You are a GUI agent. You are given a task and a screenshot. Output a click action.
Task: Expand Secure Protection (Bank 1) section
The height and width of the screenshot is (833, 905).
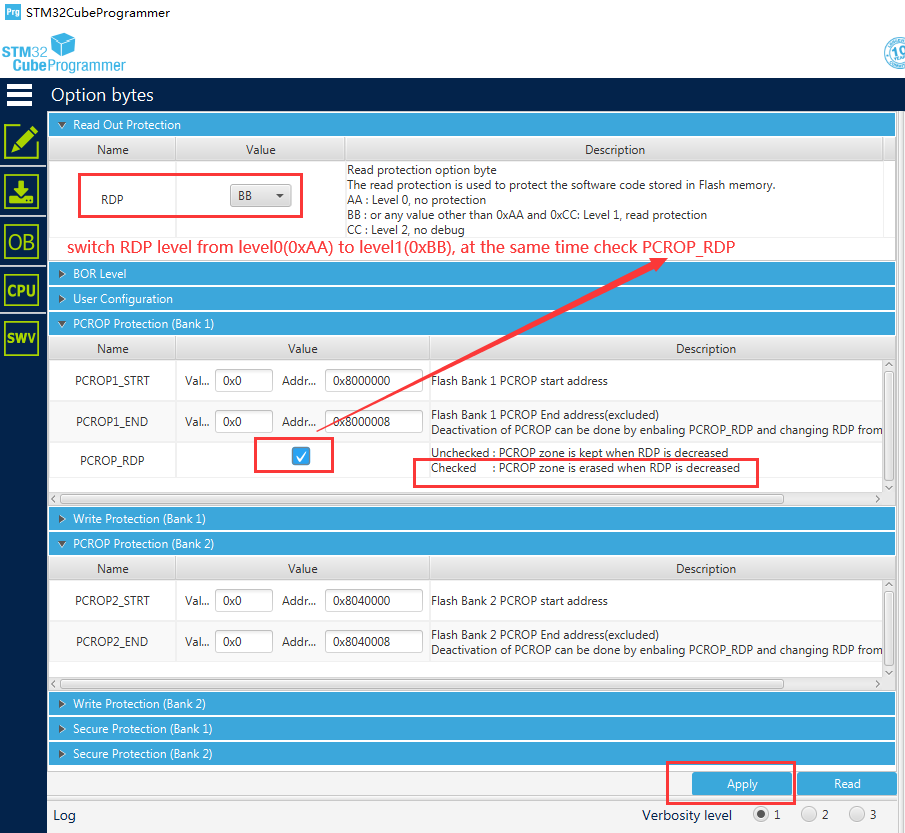[472, 729]
